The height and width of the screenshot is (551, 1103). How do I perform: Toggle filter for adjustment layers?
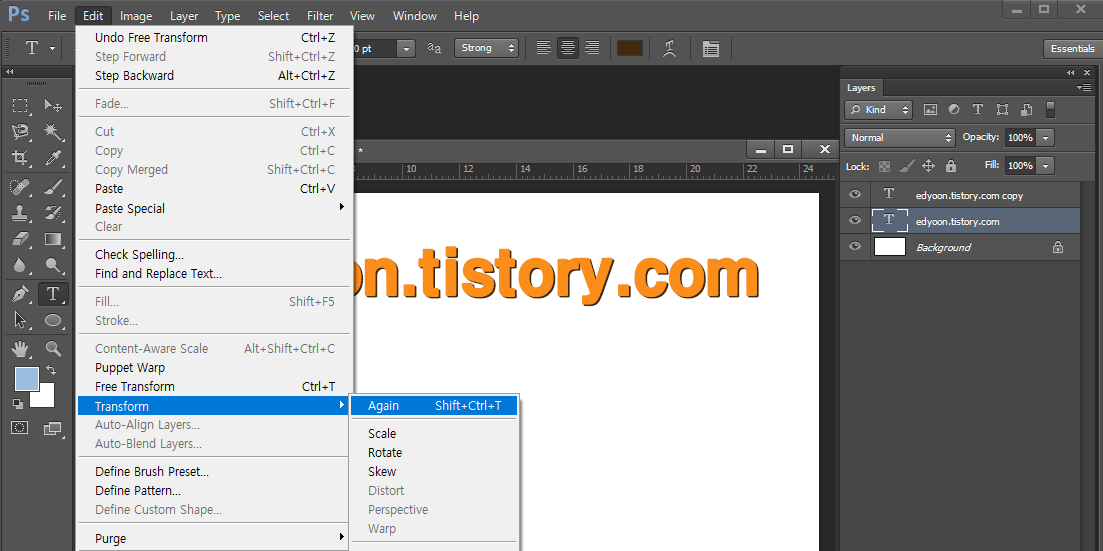[954, 110]
